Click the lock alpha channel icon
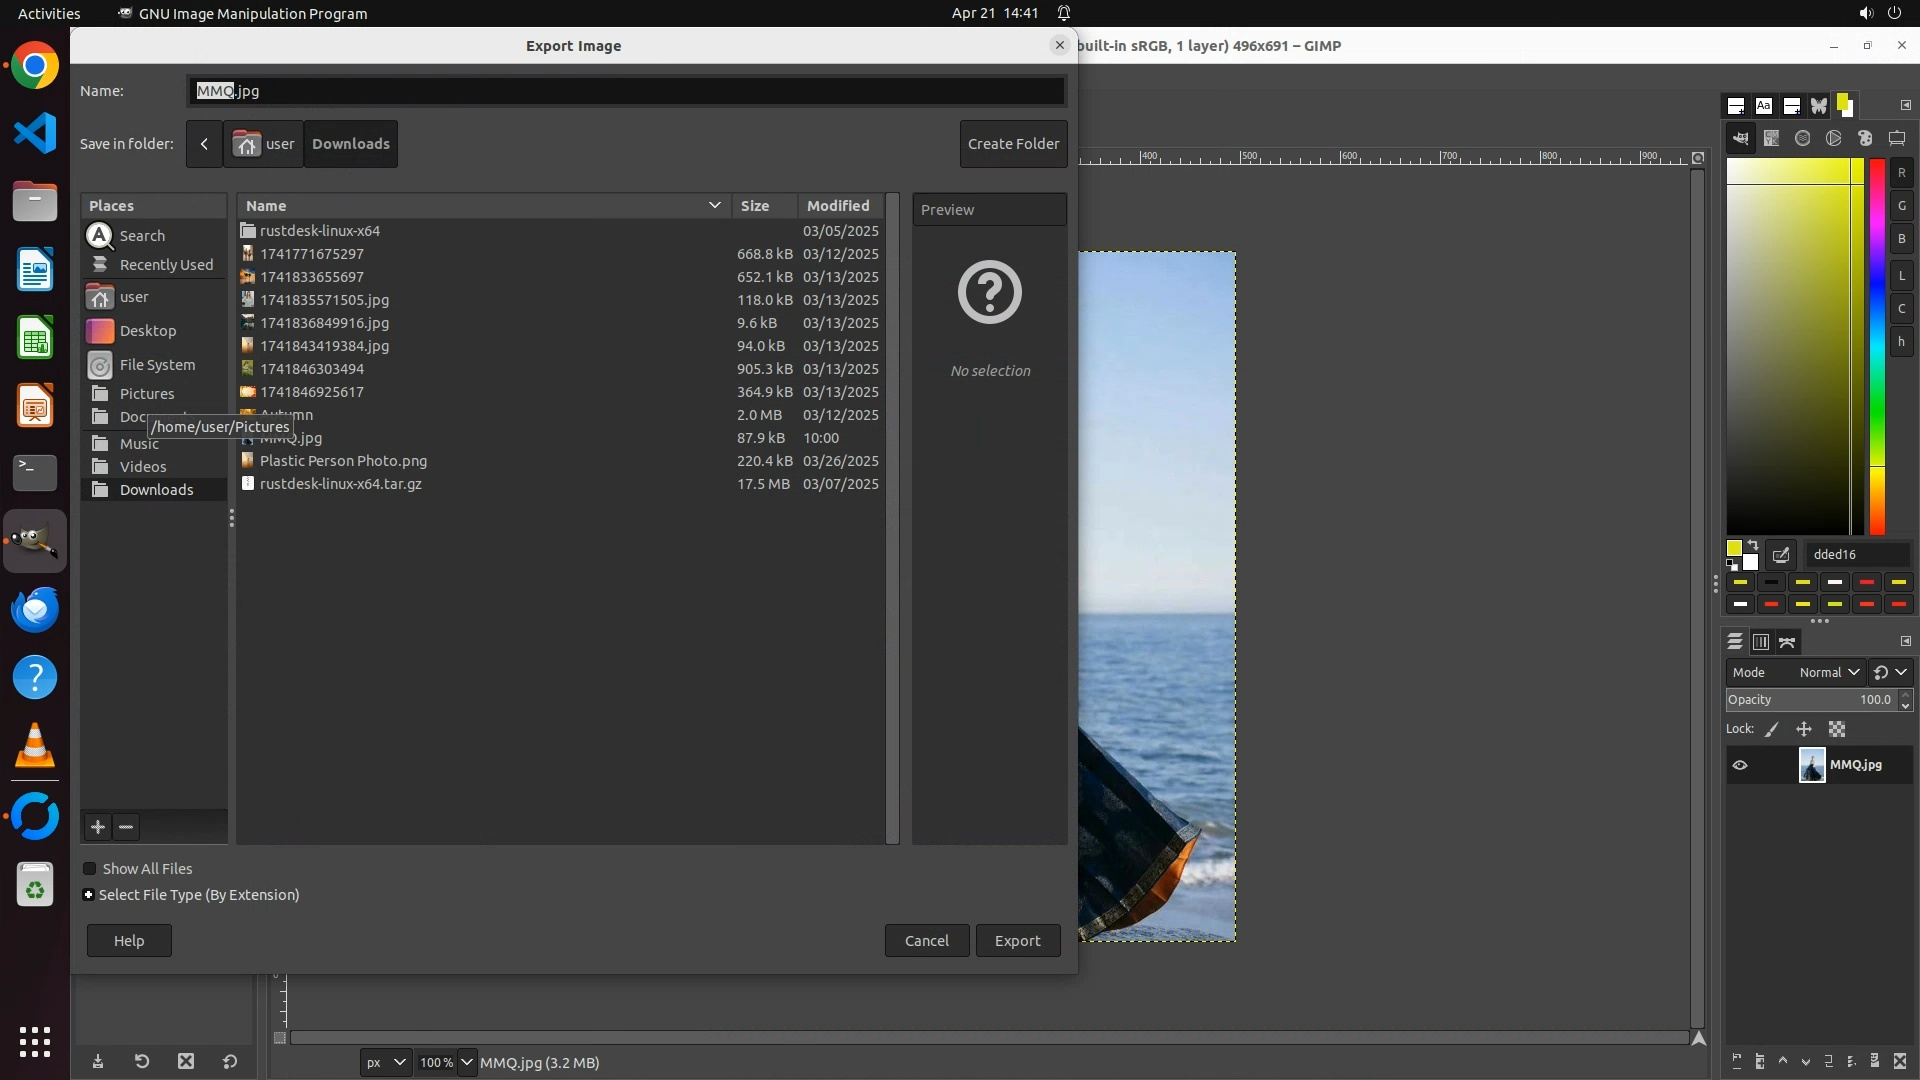This screenshot has width=1920, height=1080. [x=1837, y=730]
